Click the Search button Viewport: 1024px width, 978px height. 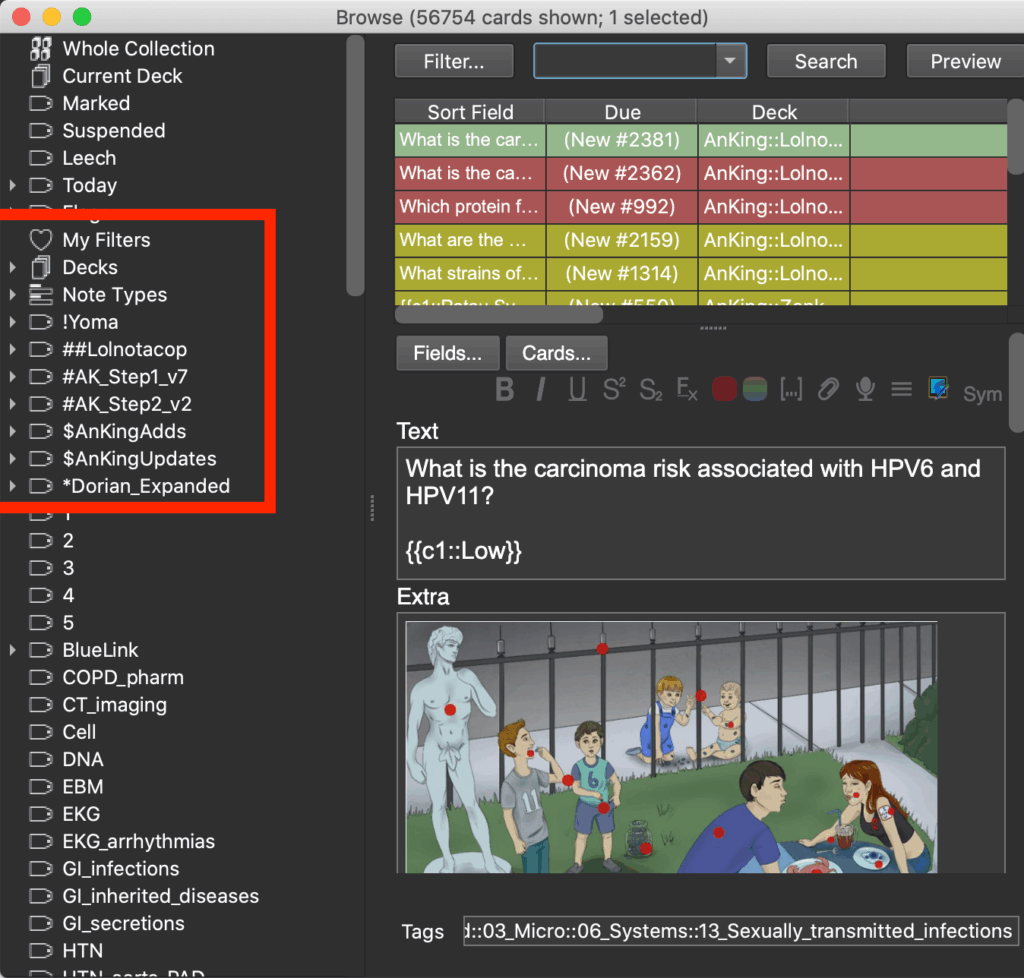pos(825,61)
